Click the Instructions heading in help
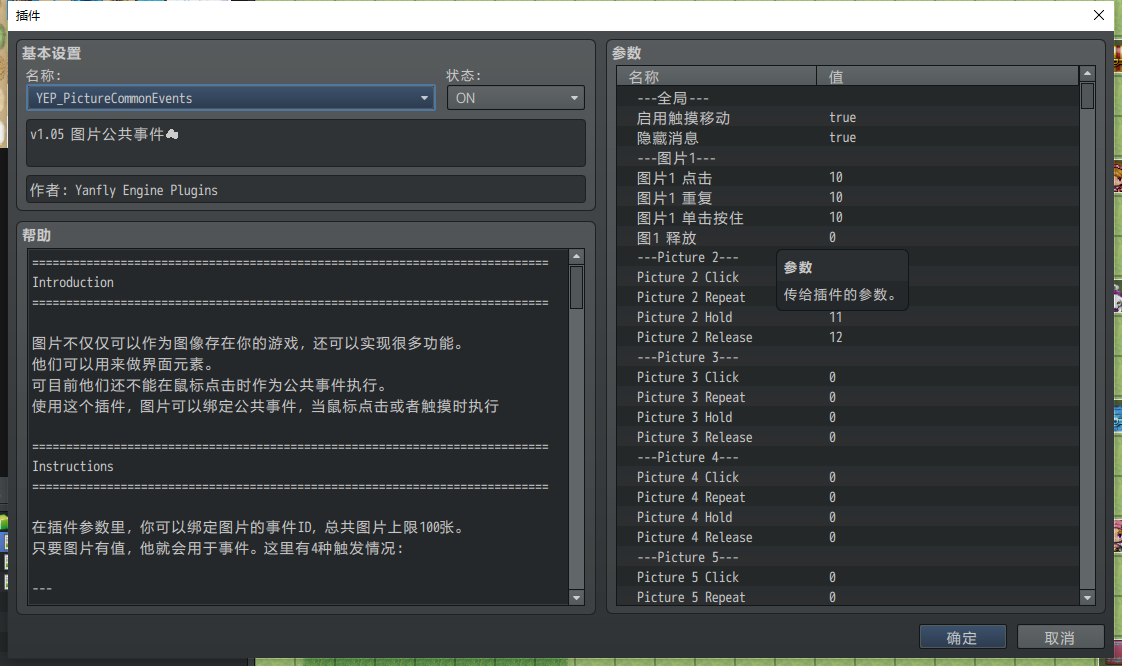1122x666 pixels. pos(73,466)
